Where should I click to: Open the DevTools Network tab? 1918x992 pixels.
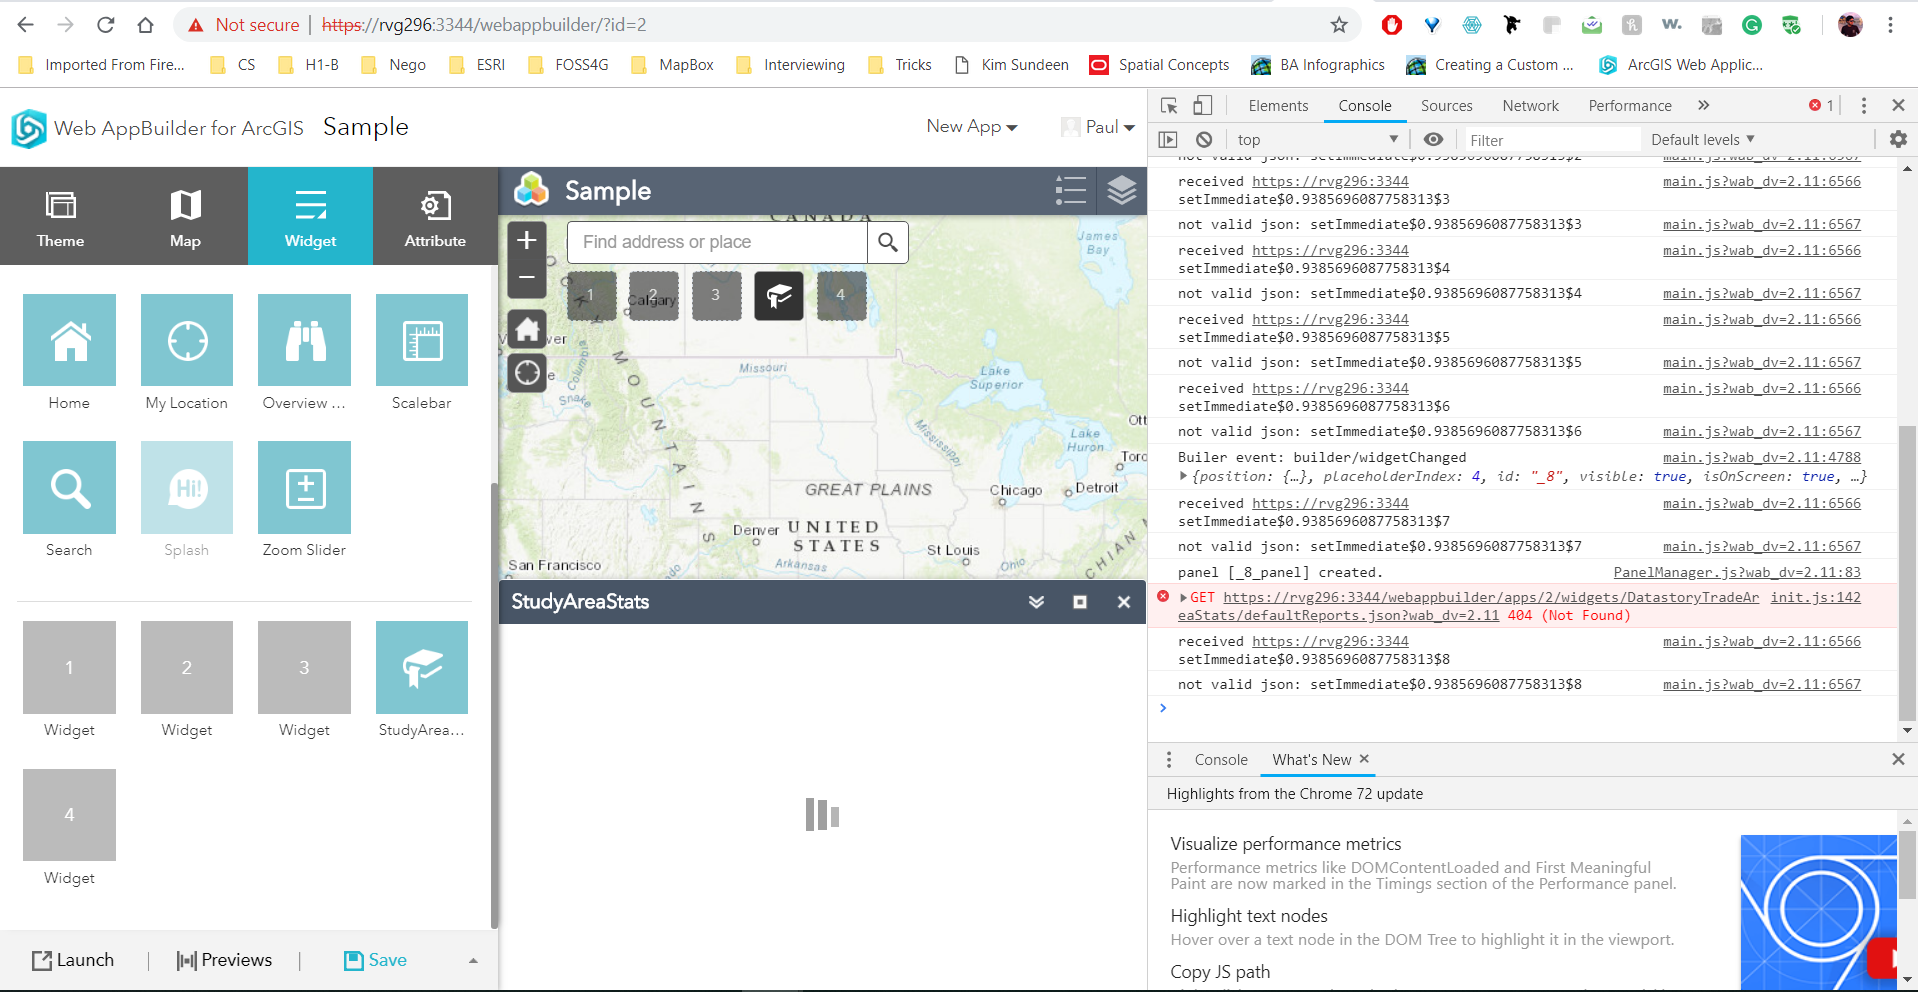click(x=1530, y=106)
